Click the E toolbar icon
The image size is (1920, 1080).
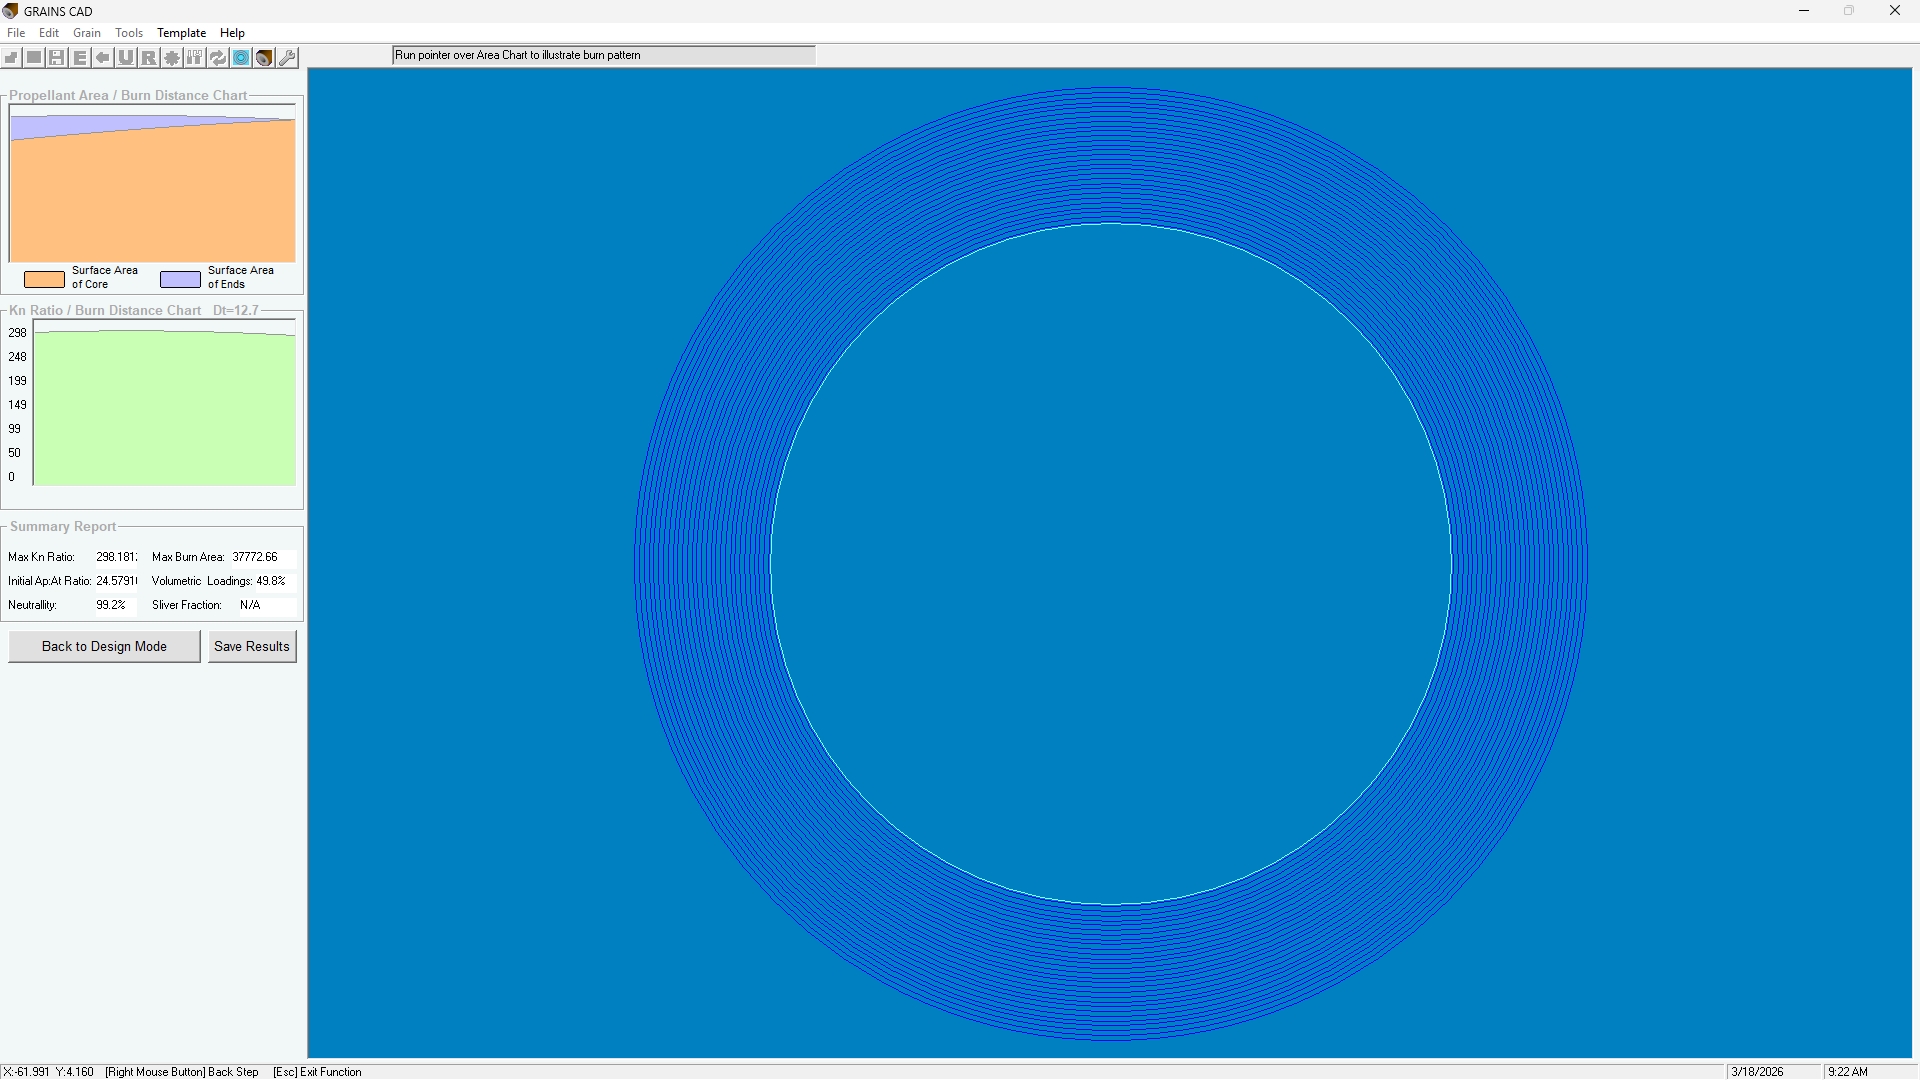click(80, 58)
